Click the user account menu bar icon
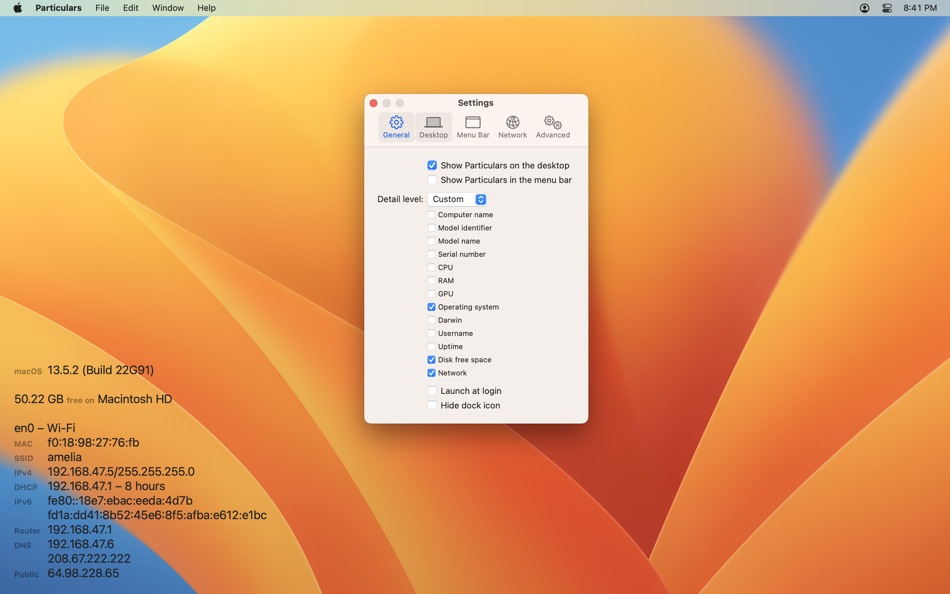Viewport: 950px width, 594px height. click(864, 8)
